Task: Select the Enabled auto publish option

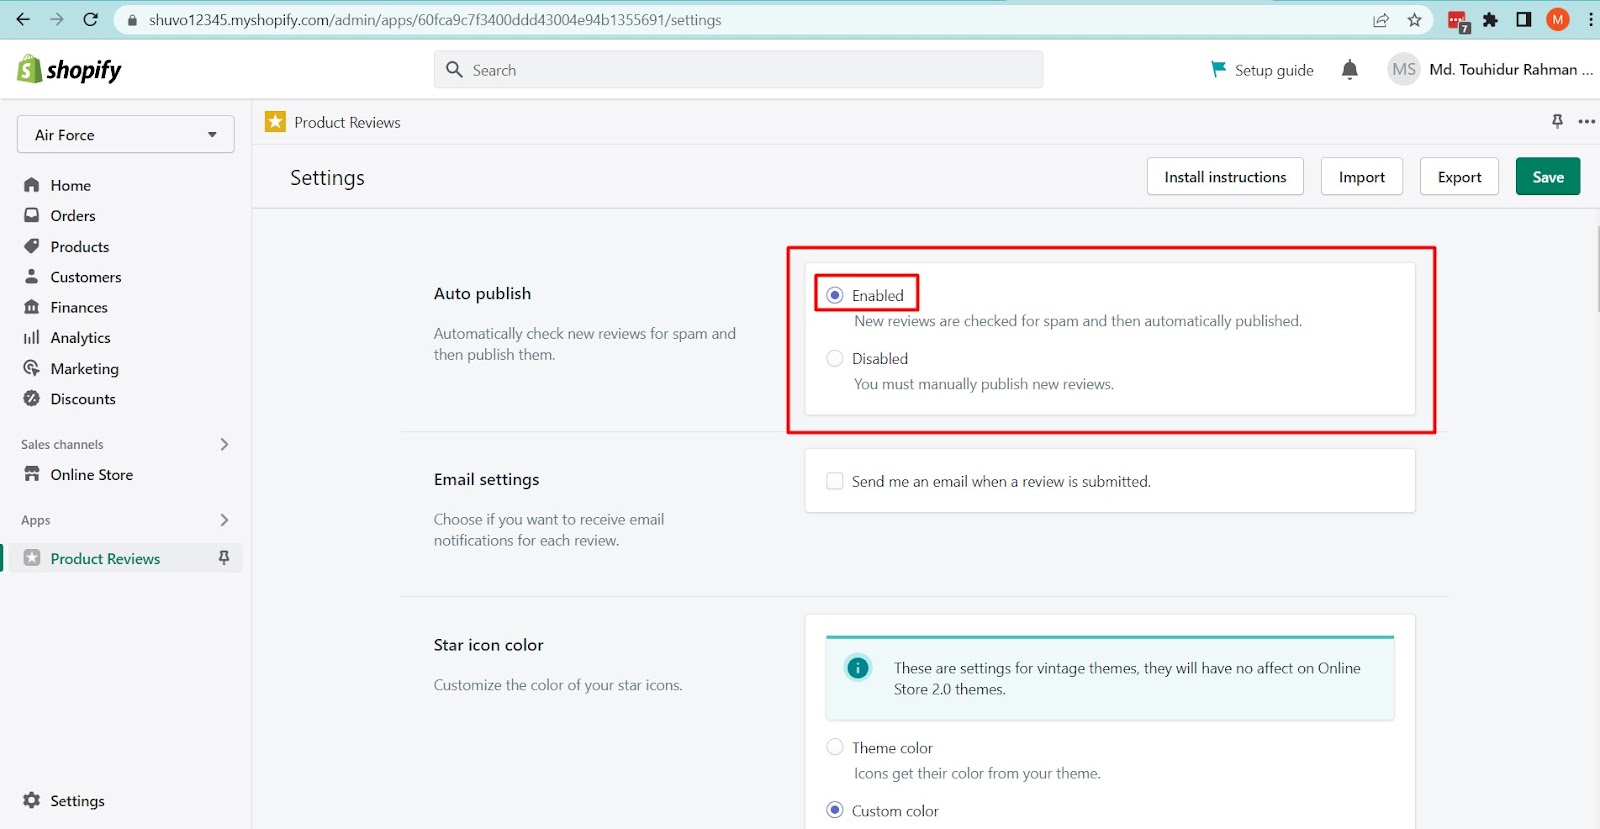Action: coord(835,295)
